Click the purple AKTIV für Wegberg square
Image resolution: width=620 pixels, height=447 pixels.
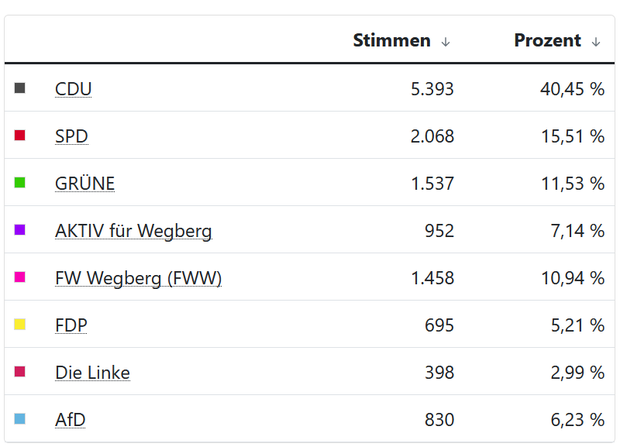(20, 230)
